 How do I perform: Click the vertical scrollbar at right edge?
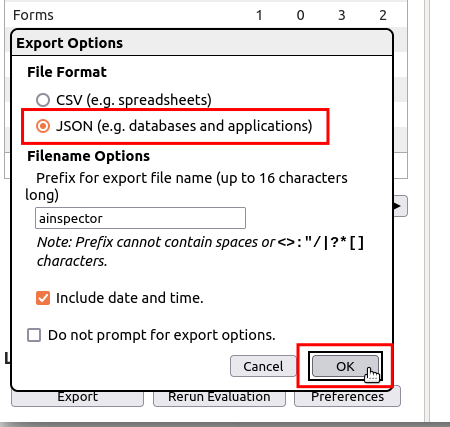pos(427,210)
